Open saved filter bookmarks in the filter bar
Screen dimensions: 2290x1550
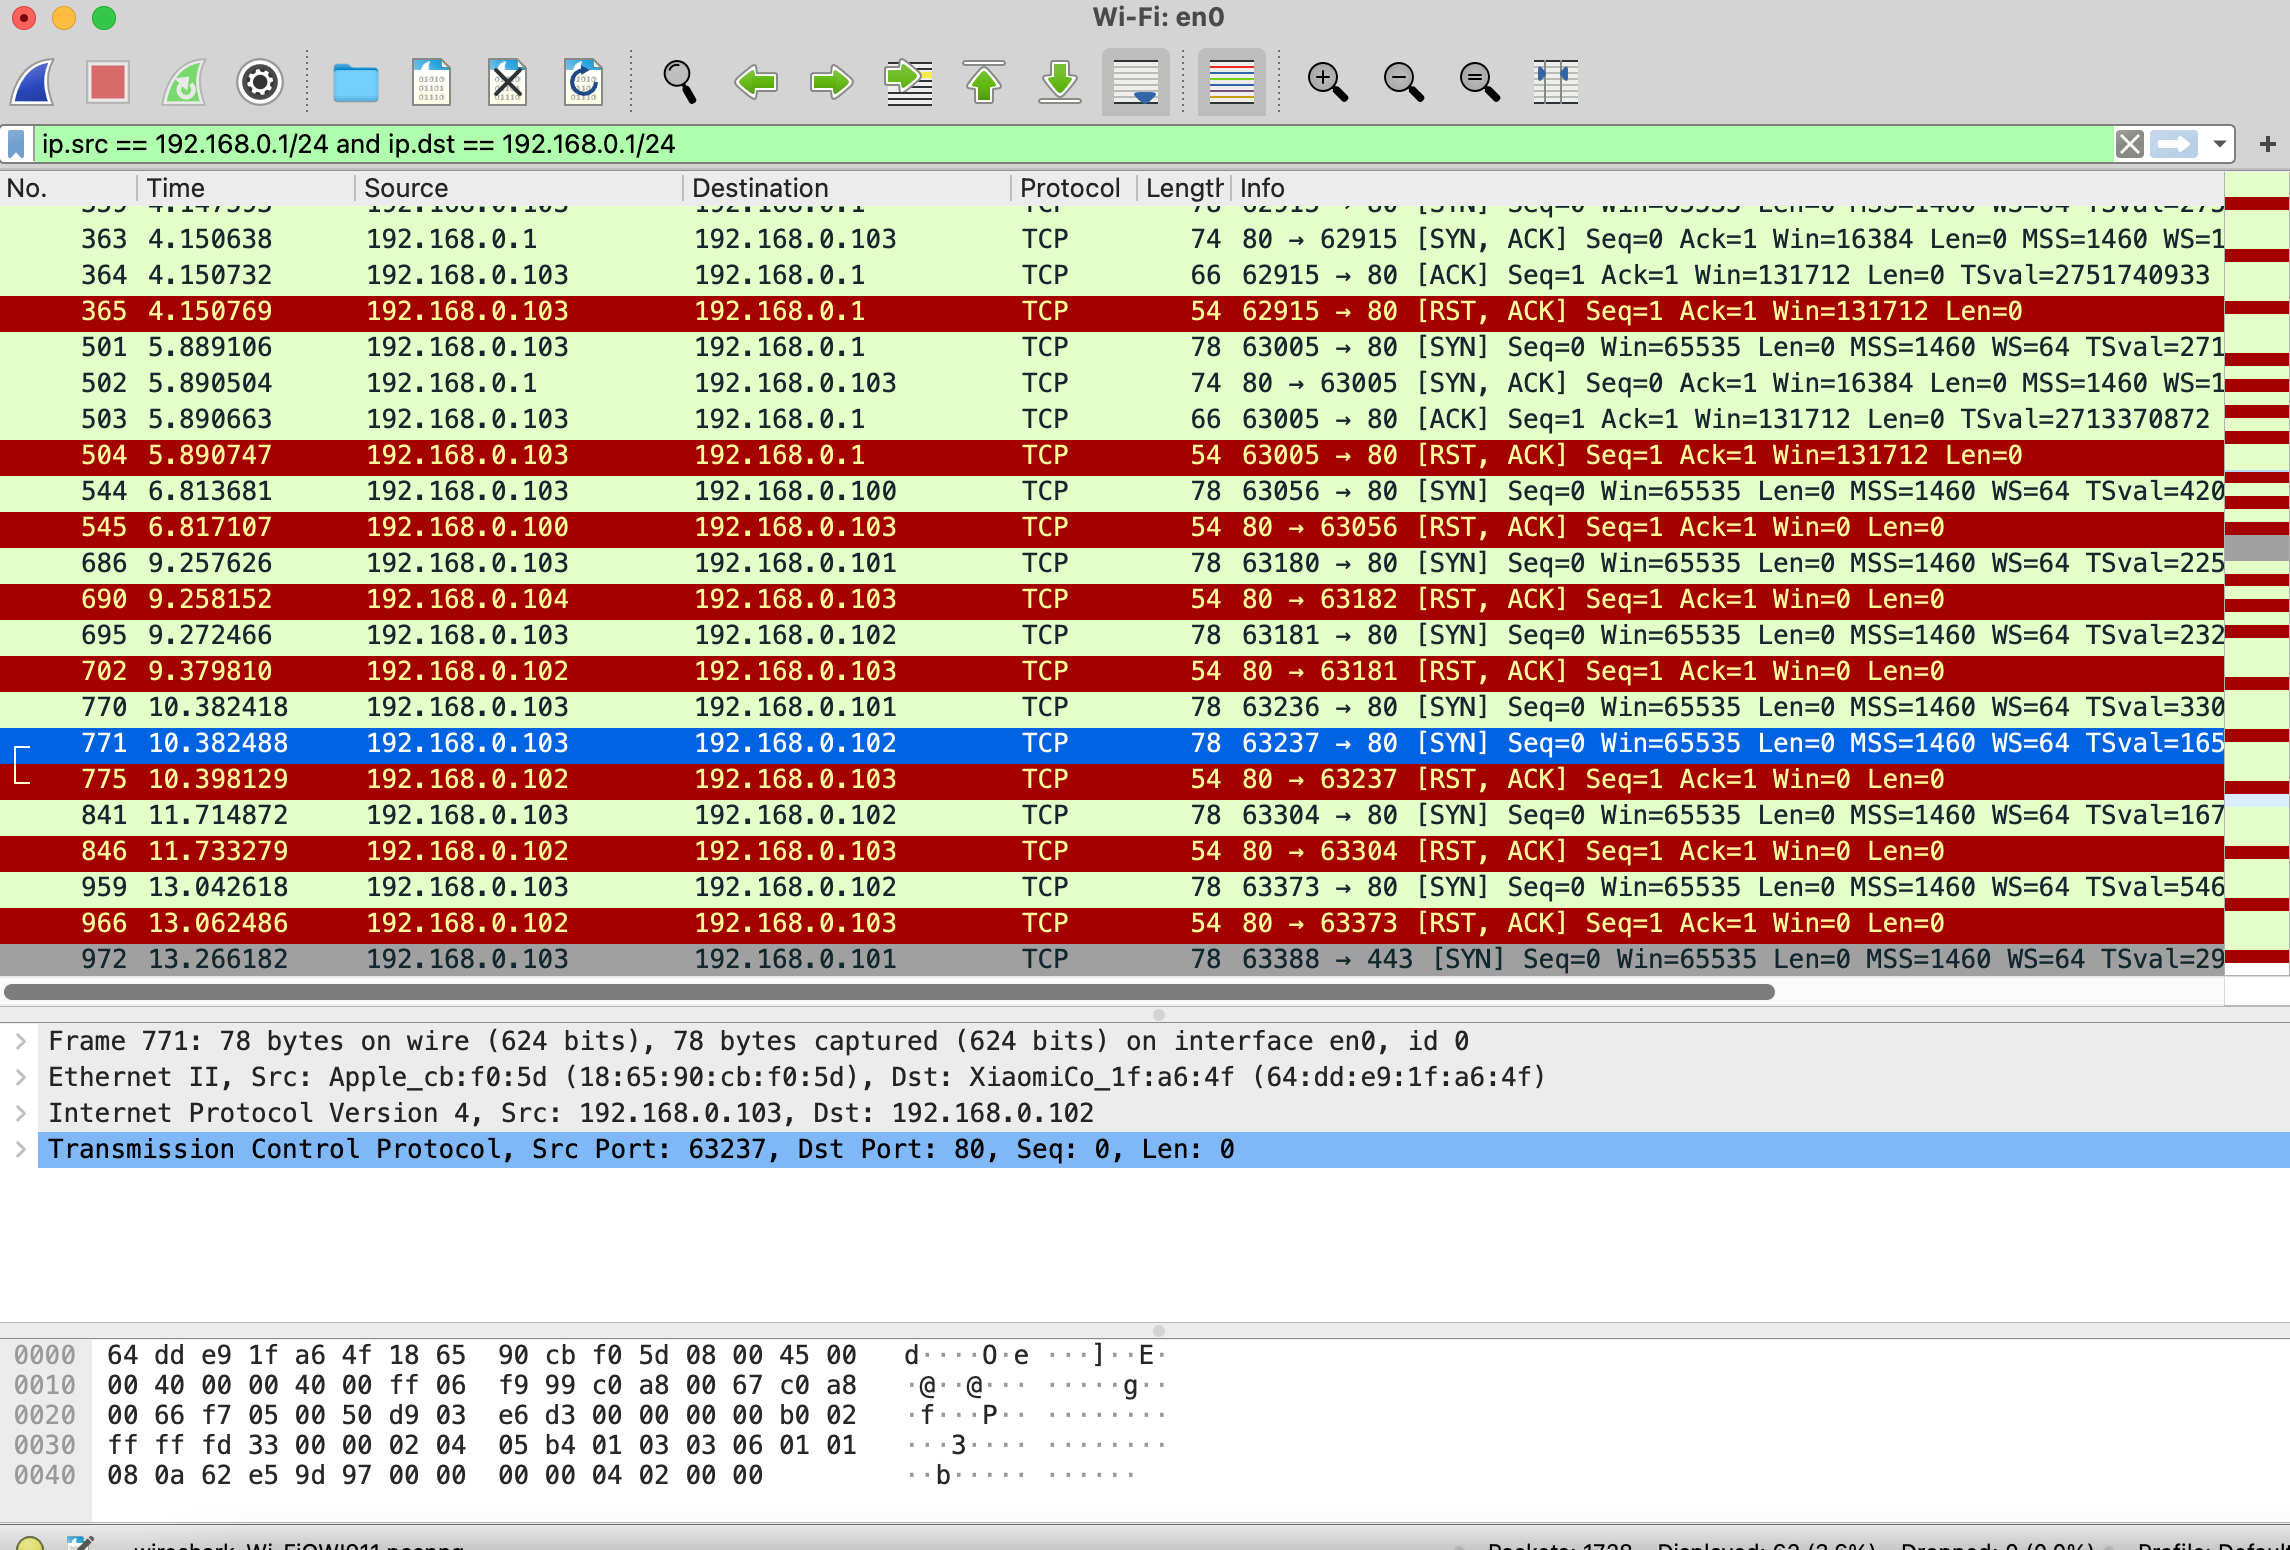coord(14,143)
